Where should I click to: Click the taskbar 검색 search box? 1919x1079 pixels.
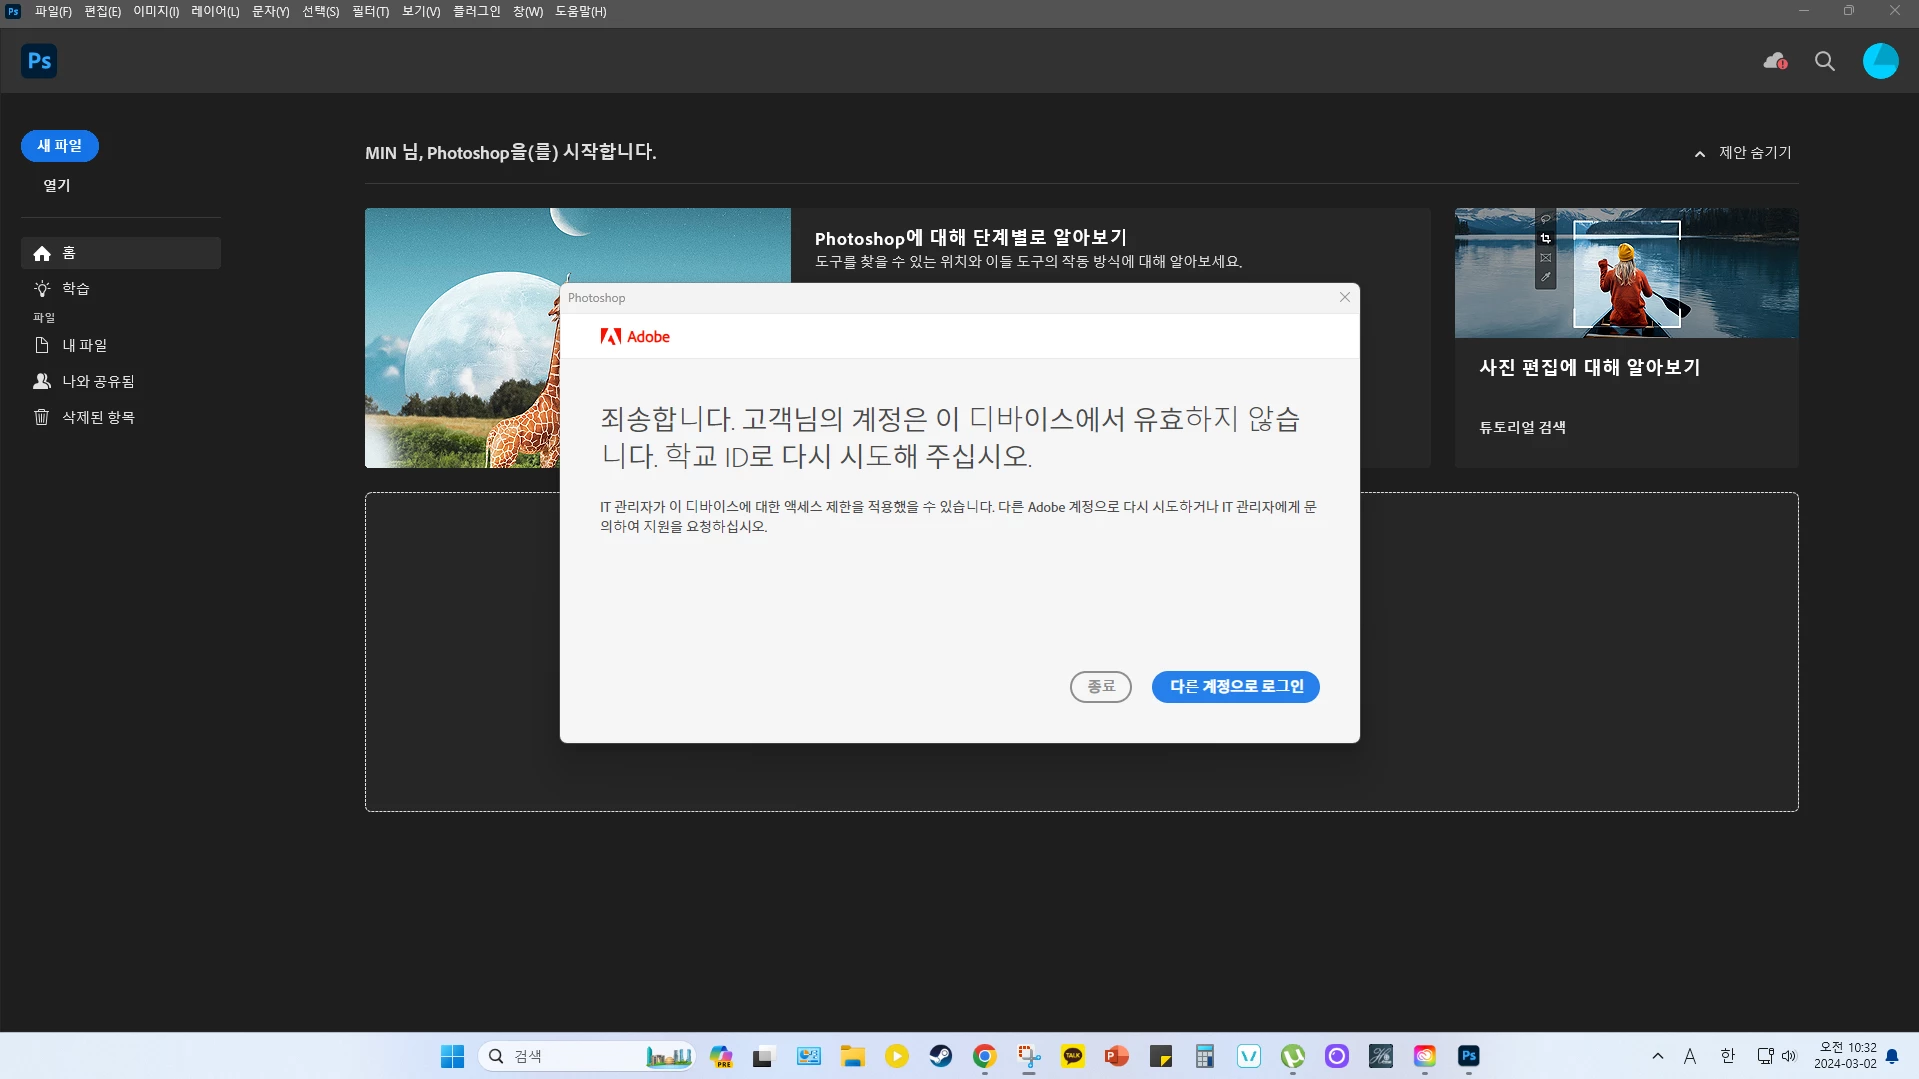point(588,1056)
